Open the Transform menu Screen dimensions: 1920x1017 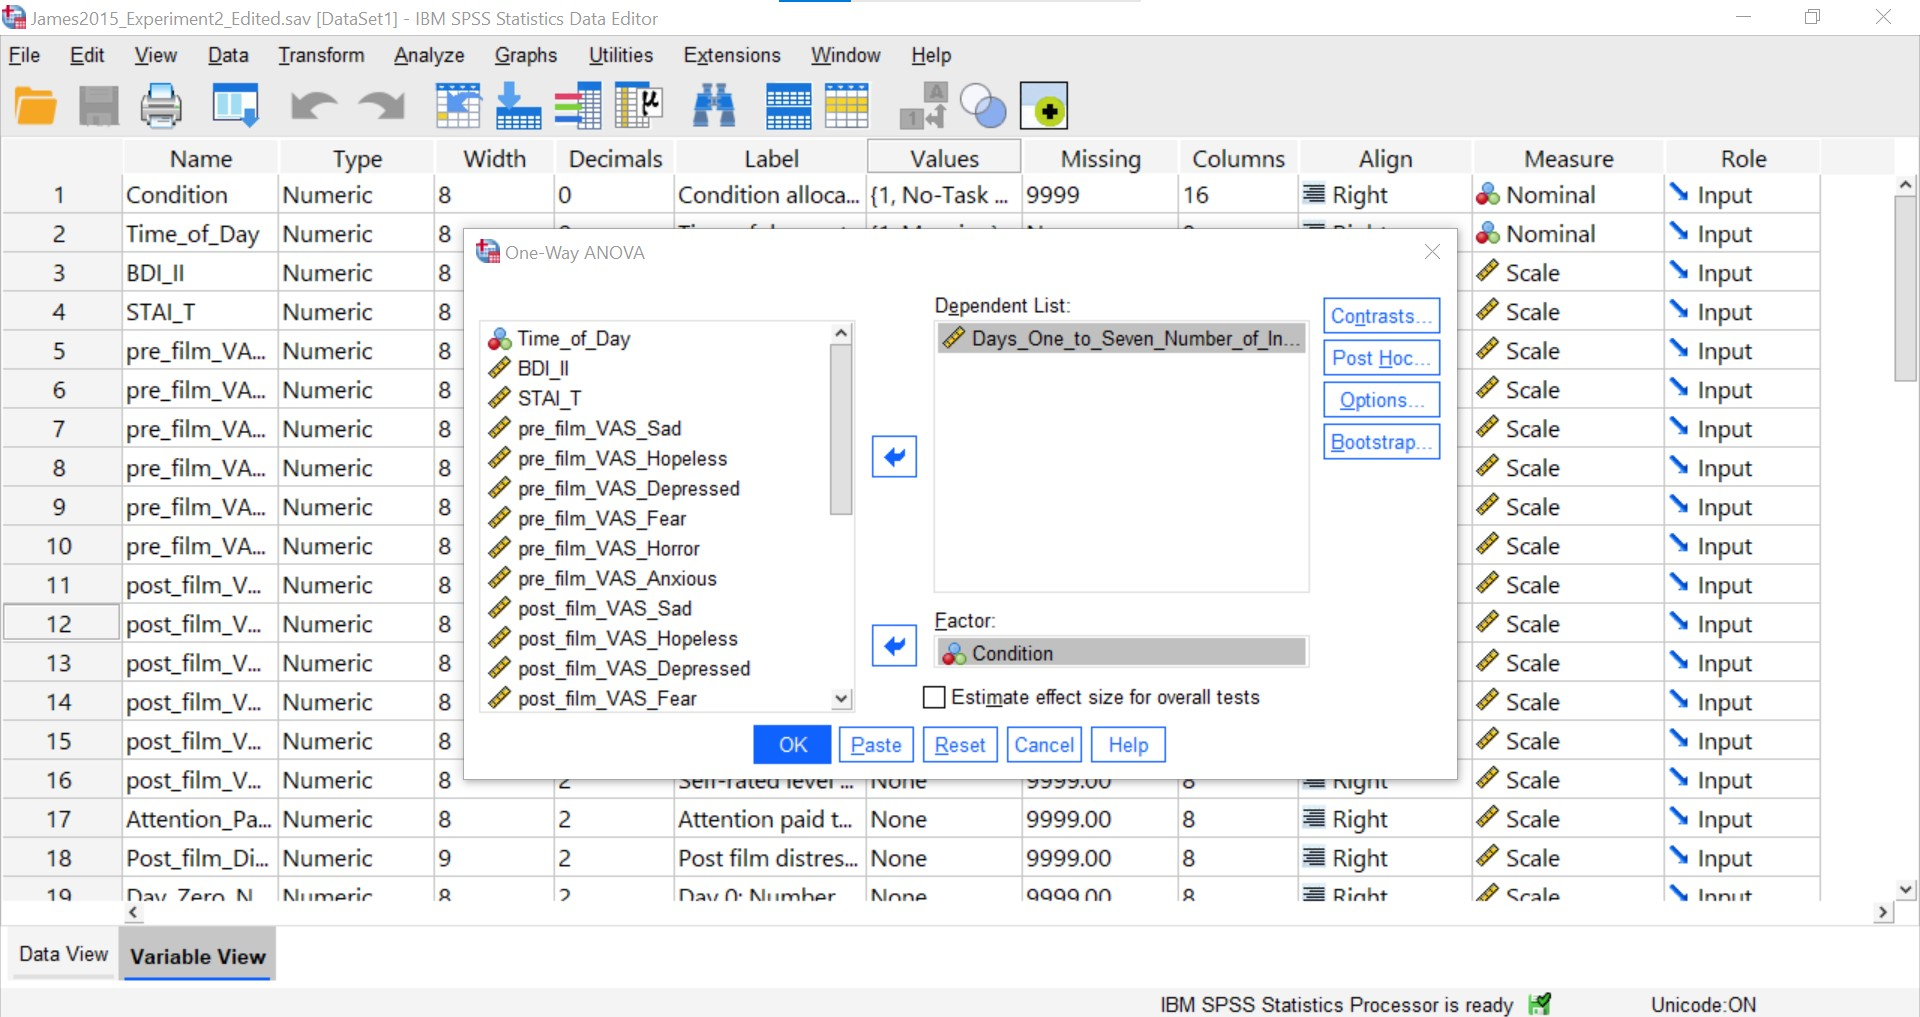click(321, 55)
